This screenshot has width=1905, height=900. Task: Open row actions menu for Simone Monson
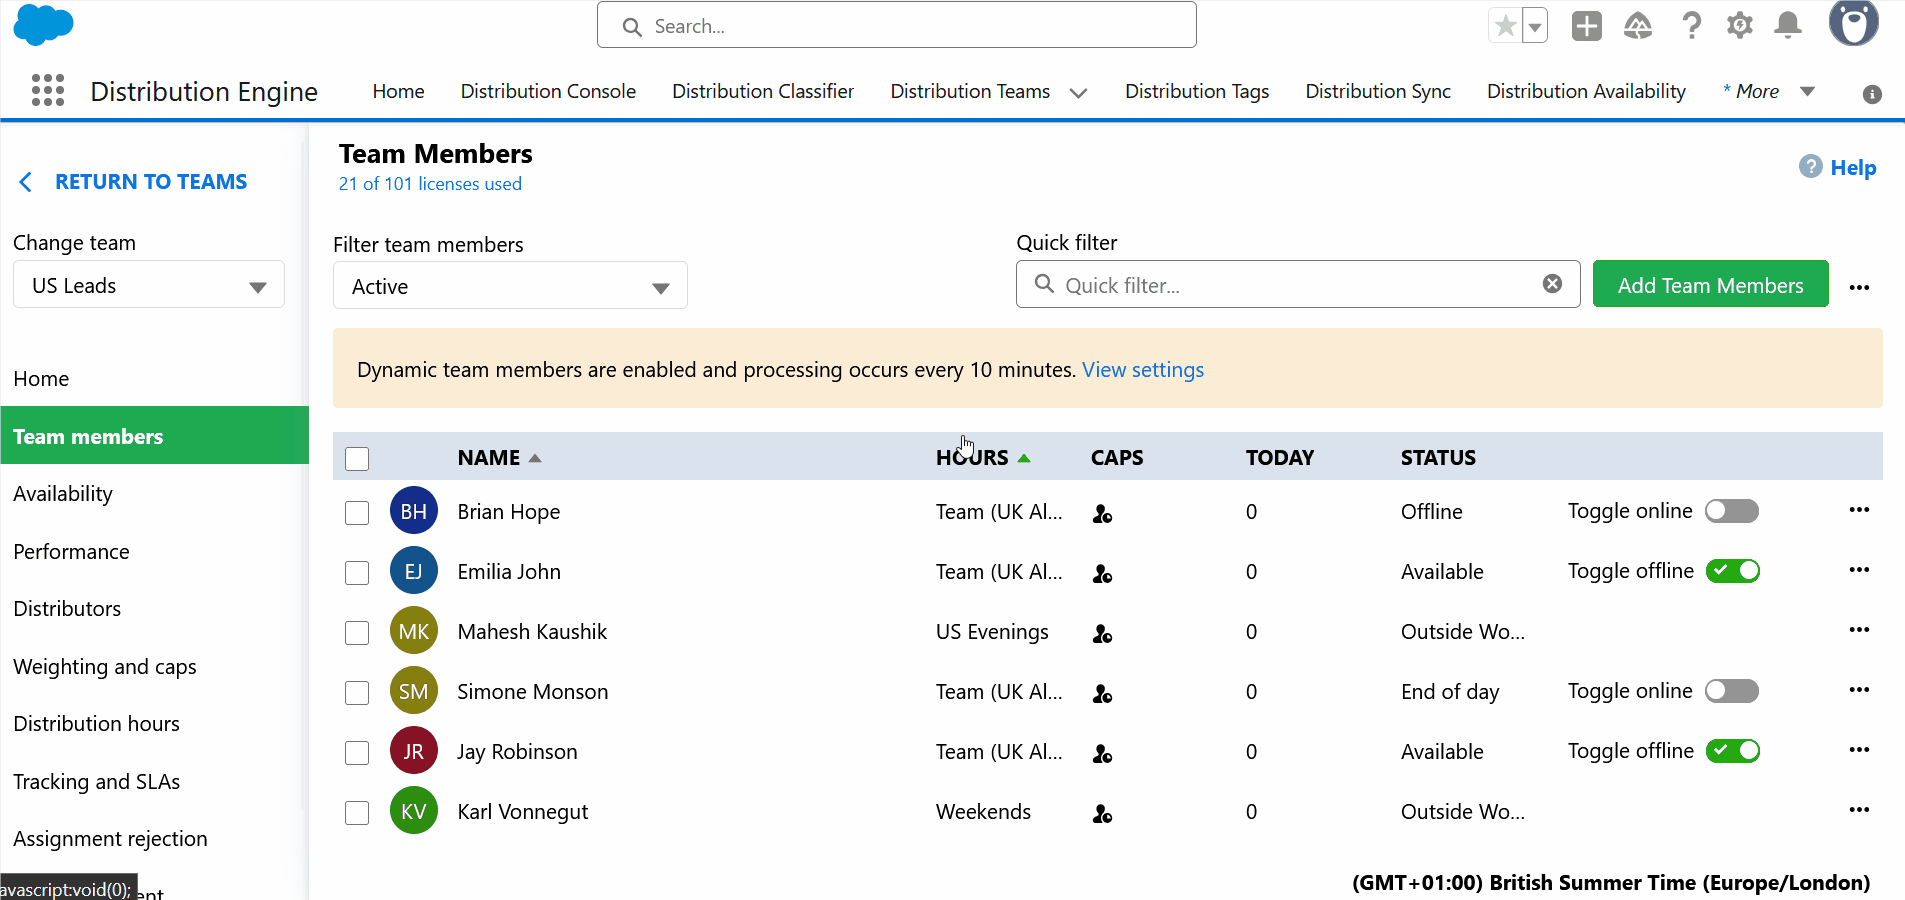click(1860, 690)
